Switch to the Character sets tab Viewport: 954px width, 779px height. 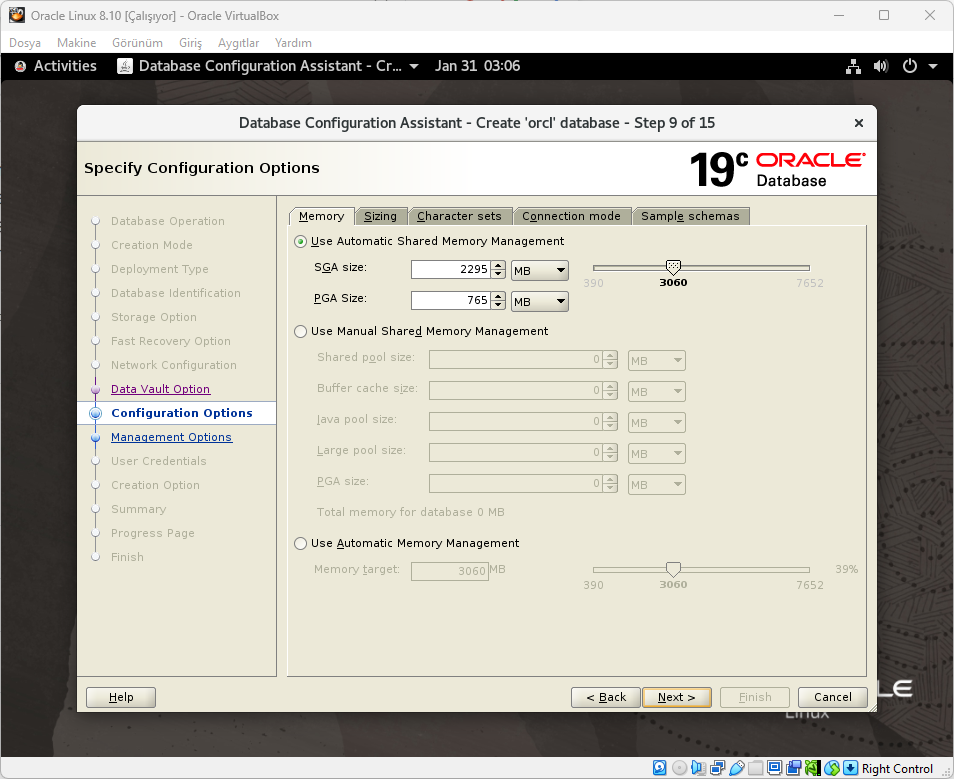(459, 216)
